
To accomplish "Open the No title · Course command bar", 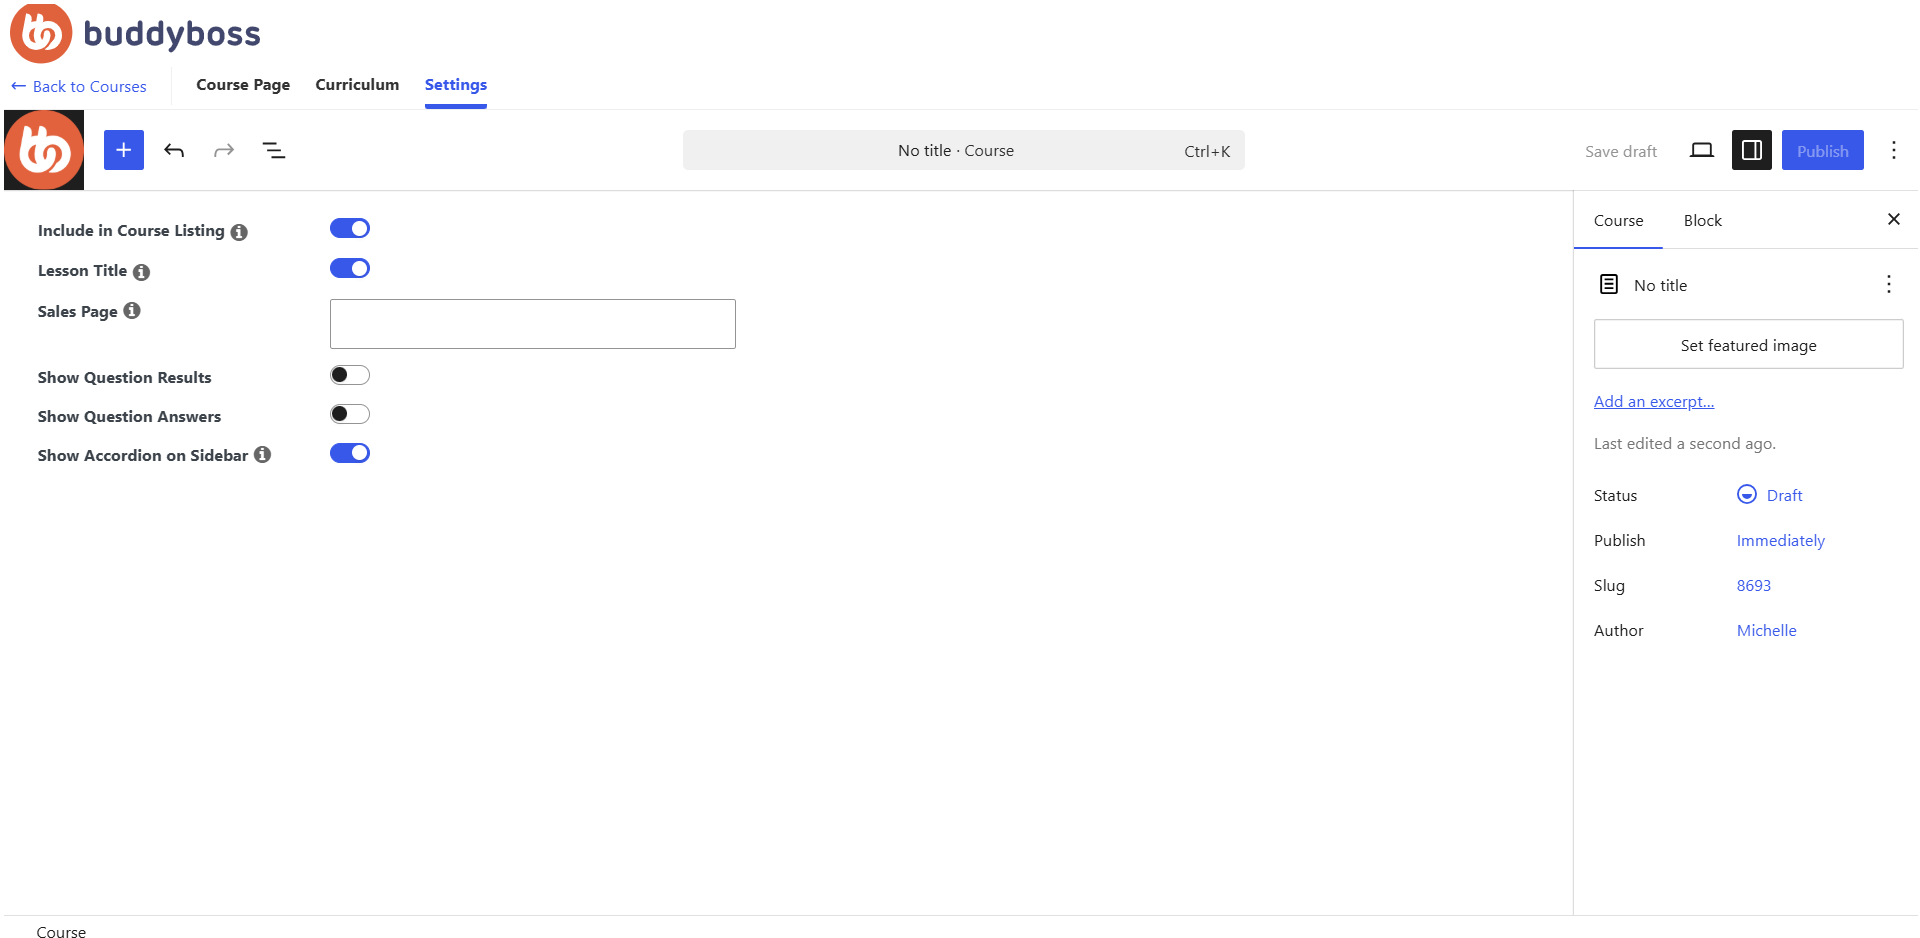I will [x=964, y=150].
